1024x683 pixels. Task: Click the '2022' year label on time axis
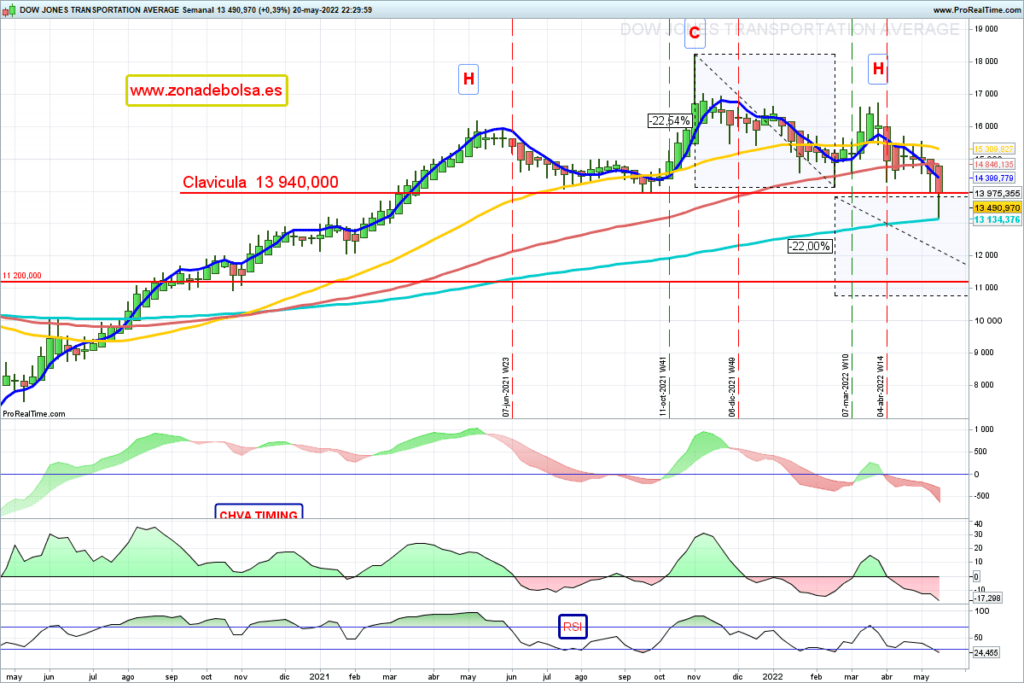point(772,676)
